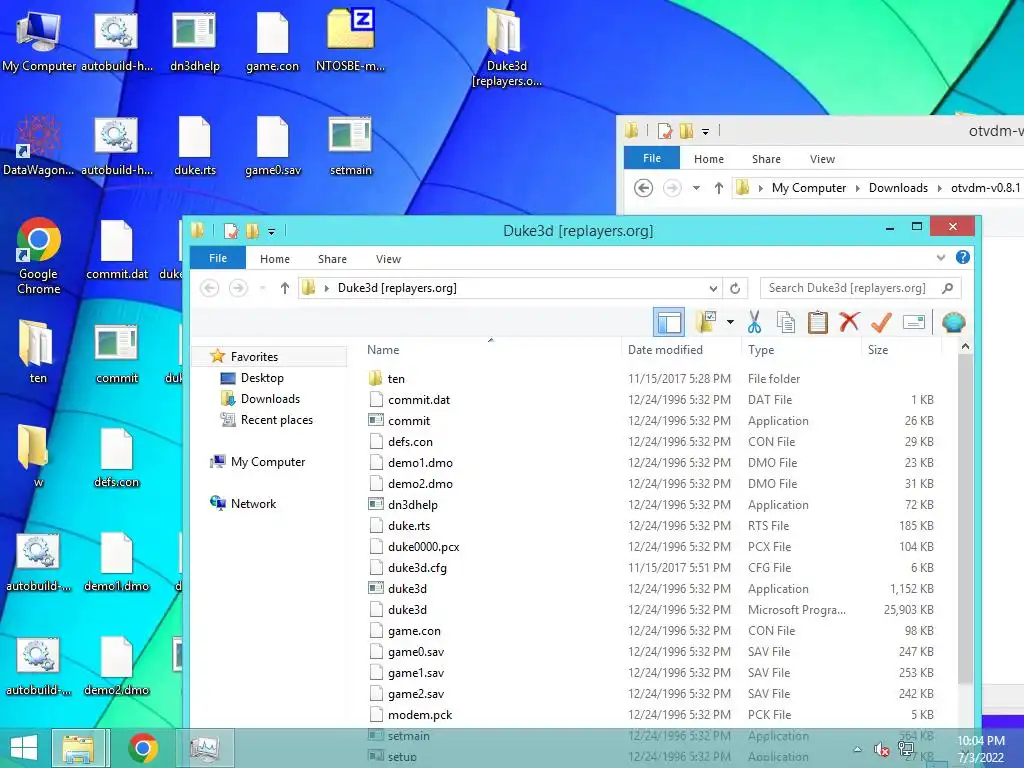1024x768 pixels.
Task: Select the duke3d.cfg file row
Action: click(x=653, y=568)
